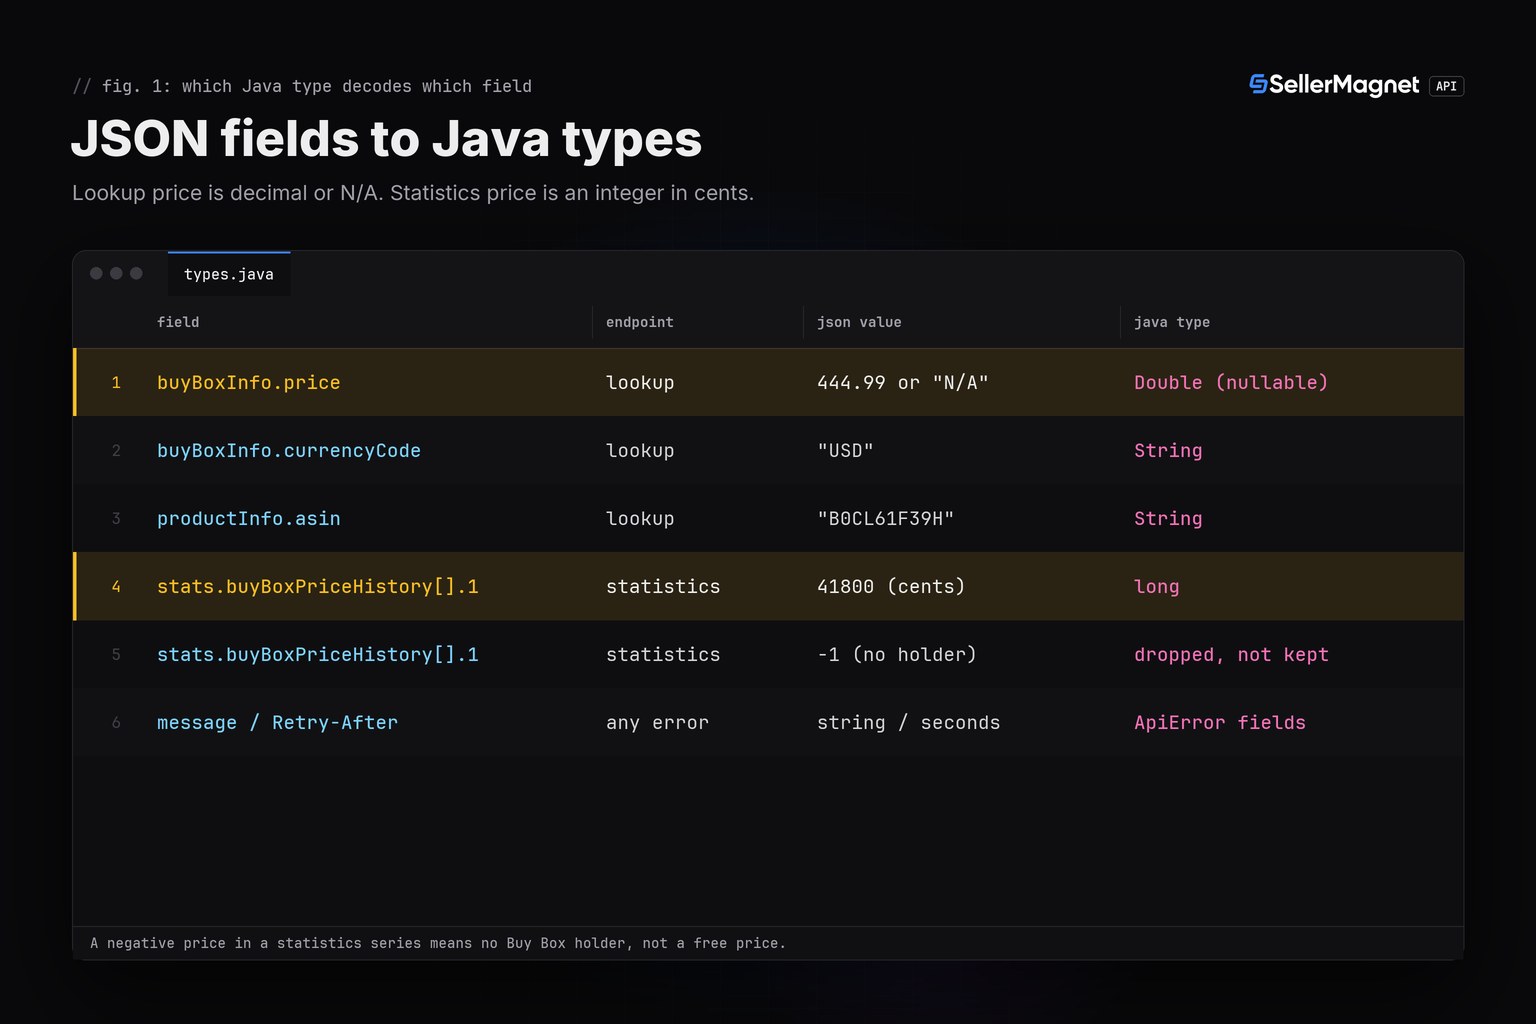
Task: Click String type in the currencyCode row
Action: (1168, 450)
